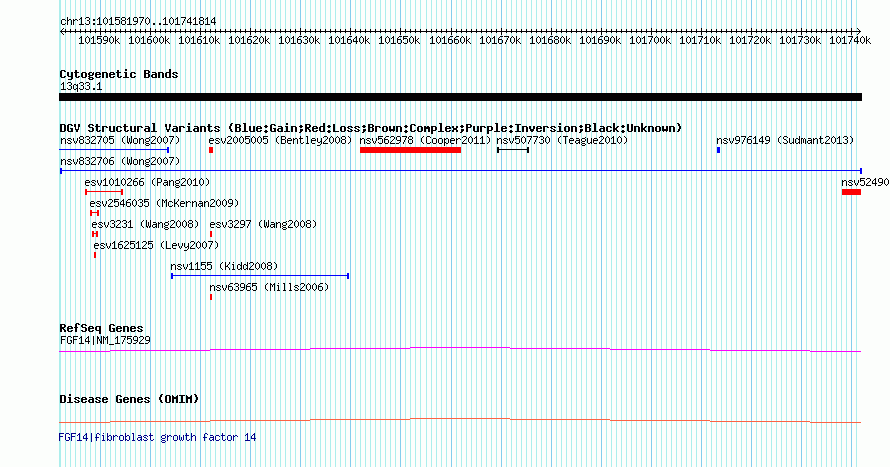Select the red nsv52490 loss bar
This screenshot has height=467, width=890.
pos(851,192)
